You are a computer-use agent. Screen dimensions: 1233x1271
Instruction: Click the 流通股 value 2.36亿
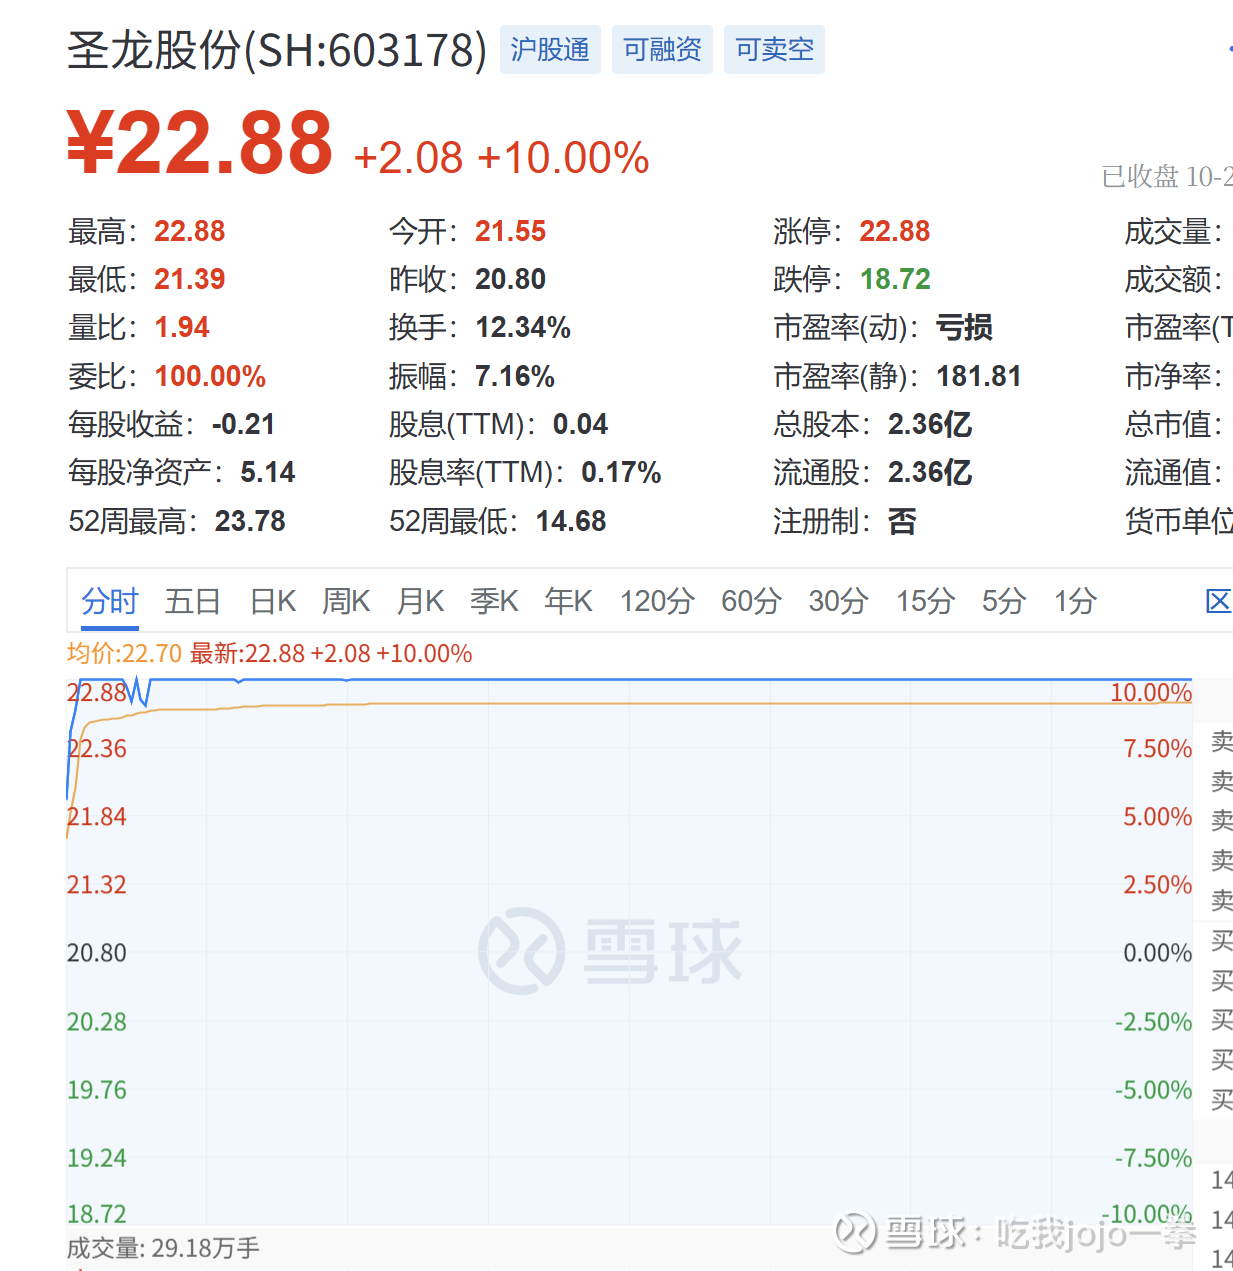point(930,472)
